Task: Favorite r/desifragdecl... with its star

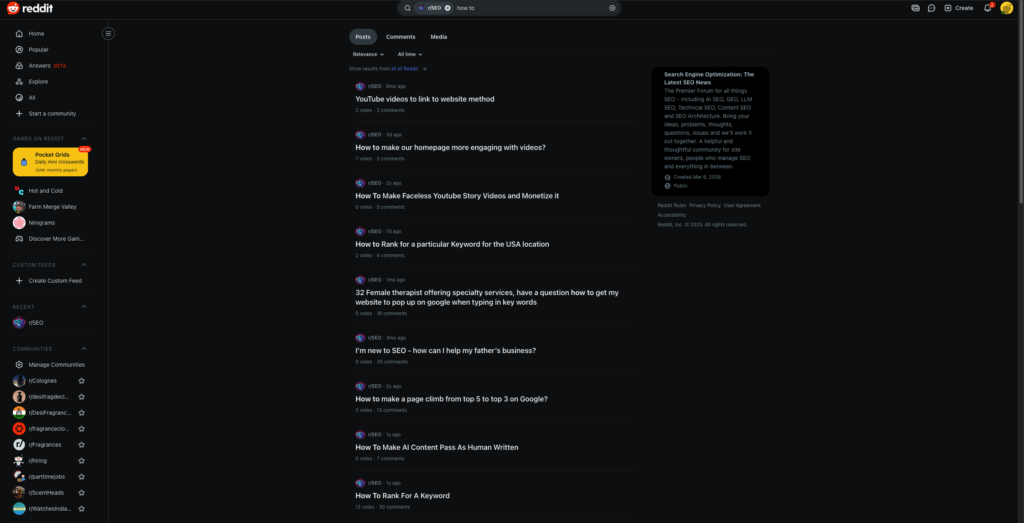Action: pyautogui.click(x=82, y=396)
